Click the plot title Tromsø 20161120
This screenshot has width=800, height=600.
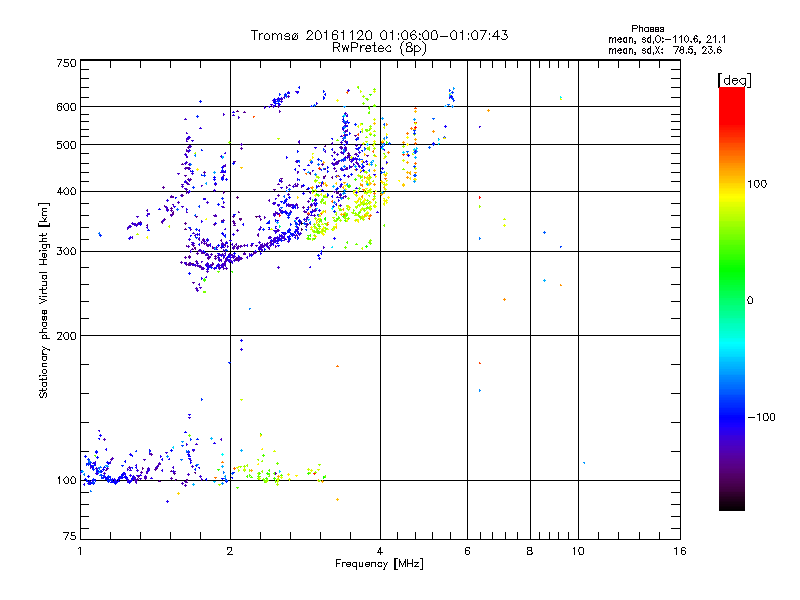tap(379, 35)
